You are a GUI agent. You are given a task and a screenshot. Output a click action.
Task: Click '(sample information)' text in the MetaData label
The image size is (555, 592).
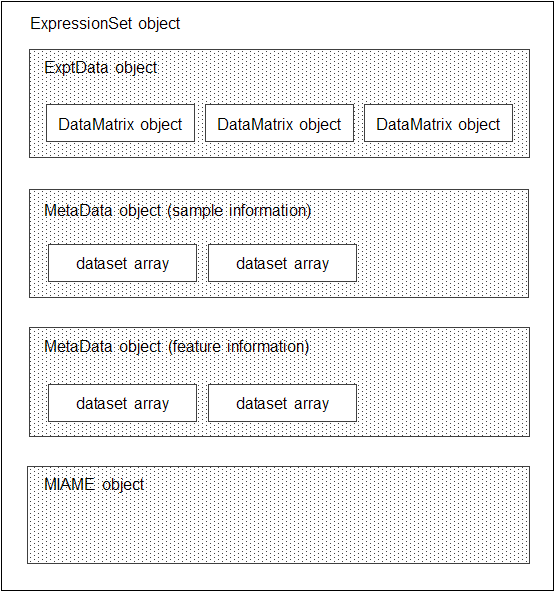click(x=239, y=211)
